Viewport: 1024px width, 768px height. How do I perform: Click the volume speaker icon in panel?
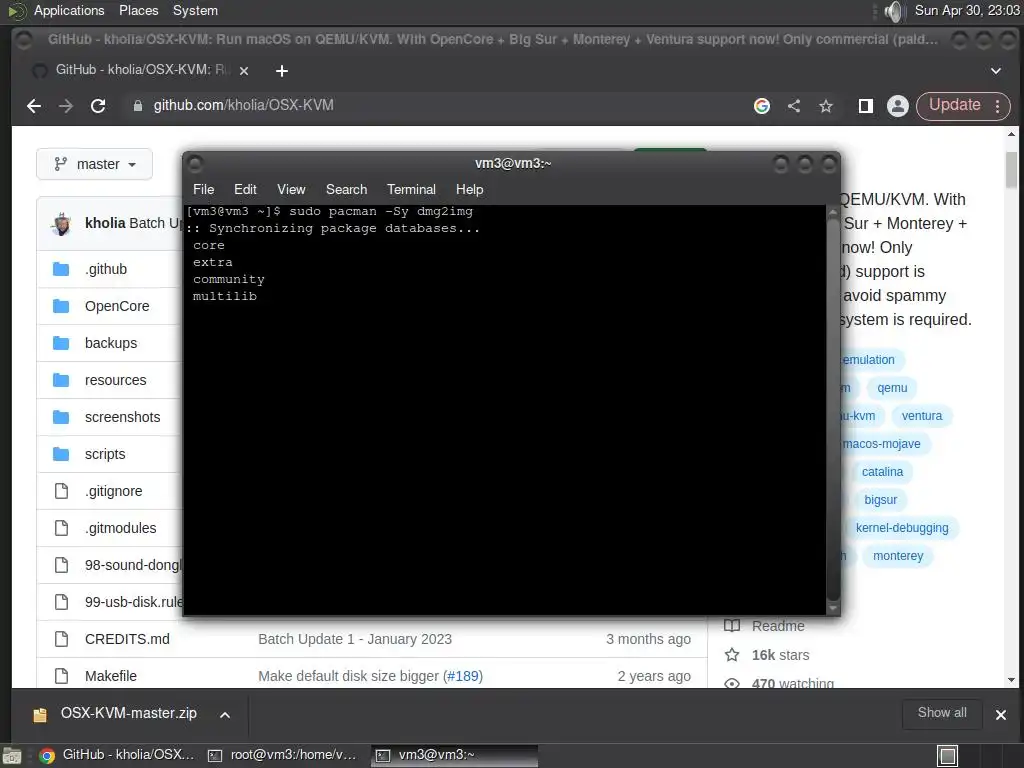[893, 11]
